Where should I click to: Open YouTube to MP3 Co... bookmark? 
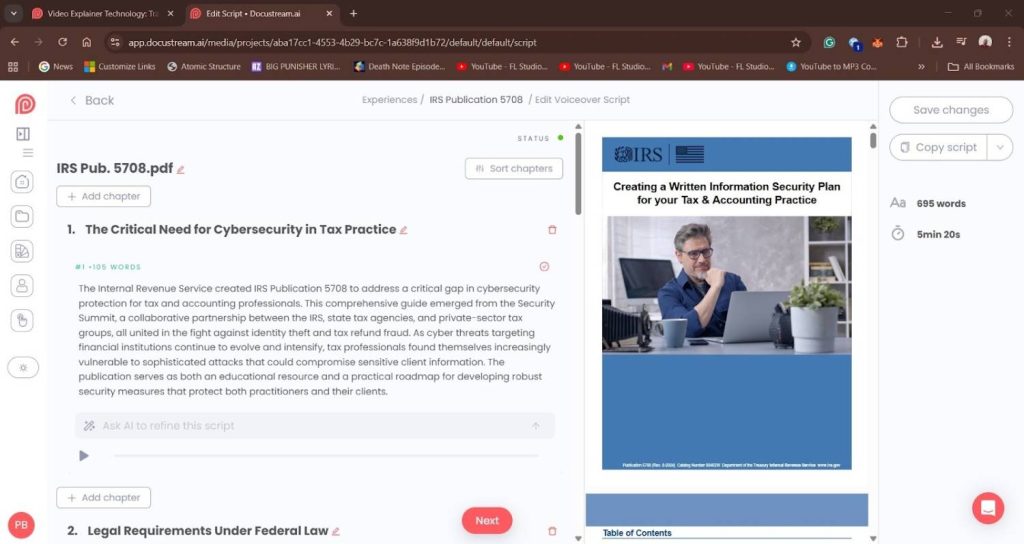(x=831, y=67)
